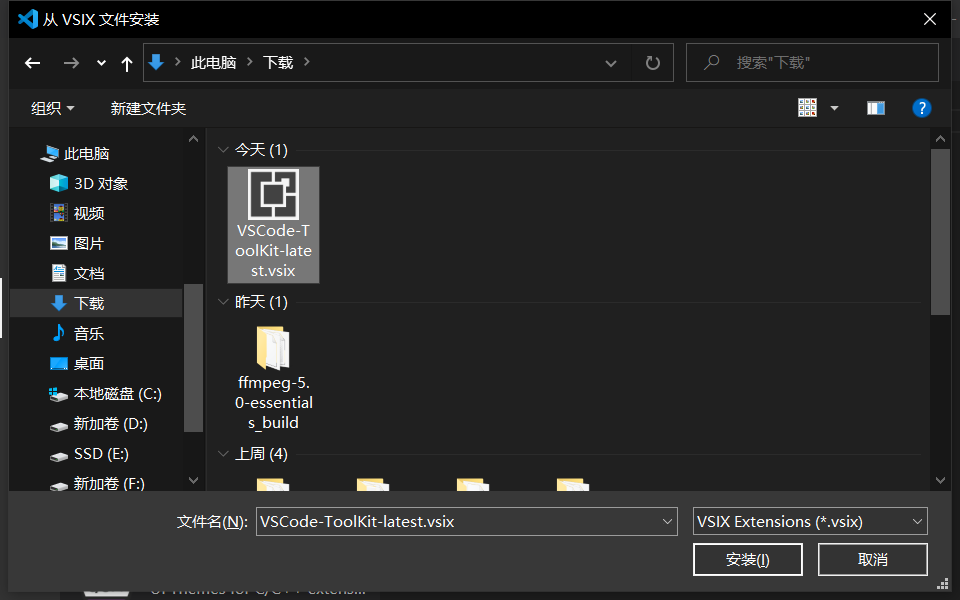
Task: Open the address bar history dropdown
Action: click(610, 63)
